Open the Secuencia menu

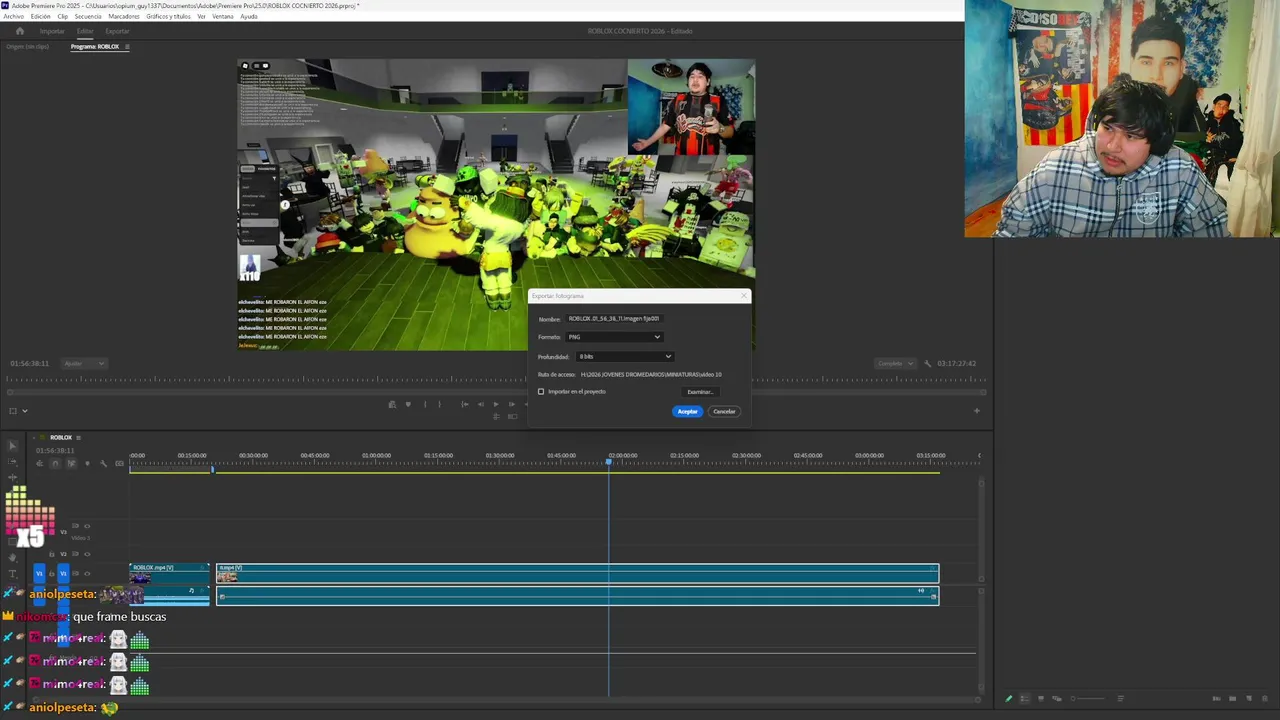[88, 16]
